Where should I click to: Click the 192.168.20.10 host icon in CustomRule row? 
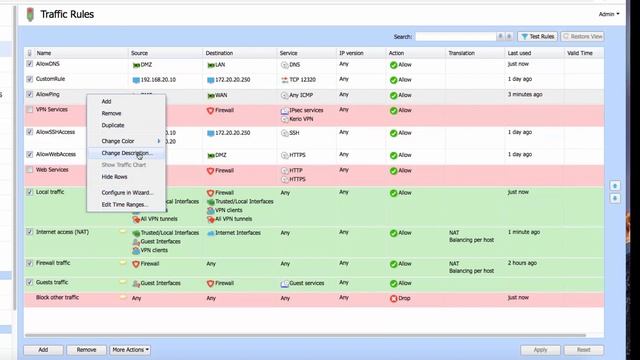click(x=136, y=80)
